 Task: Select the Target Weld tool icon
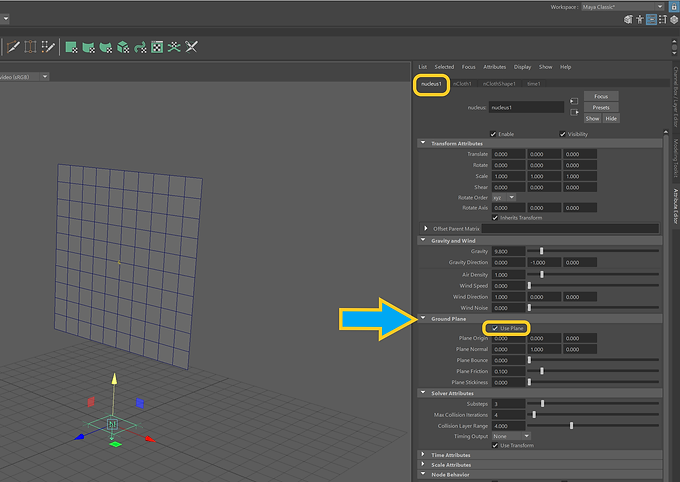point(30,47)
